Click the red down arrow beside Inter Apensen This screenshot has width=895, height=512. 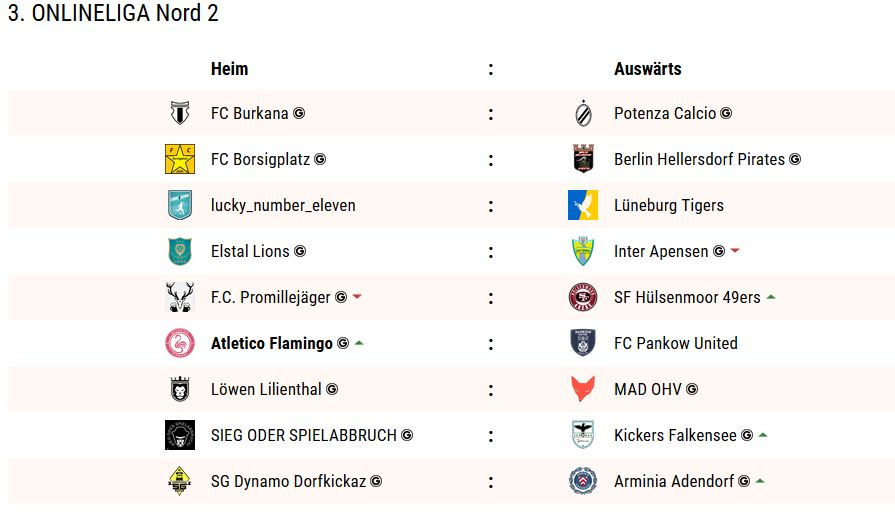pos(735,250)
